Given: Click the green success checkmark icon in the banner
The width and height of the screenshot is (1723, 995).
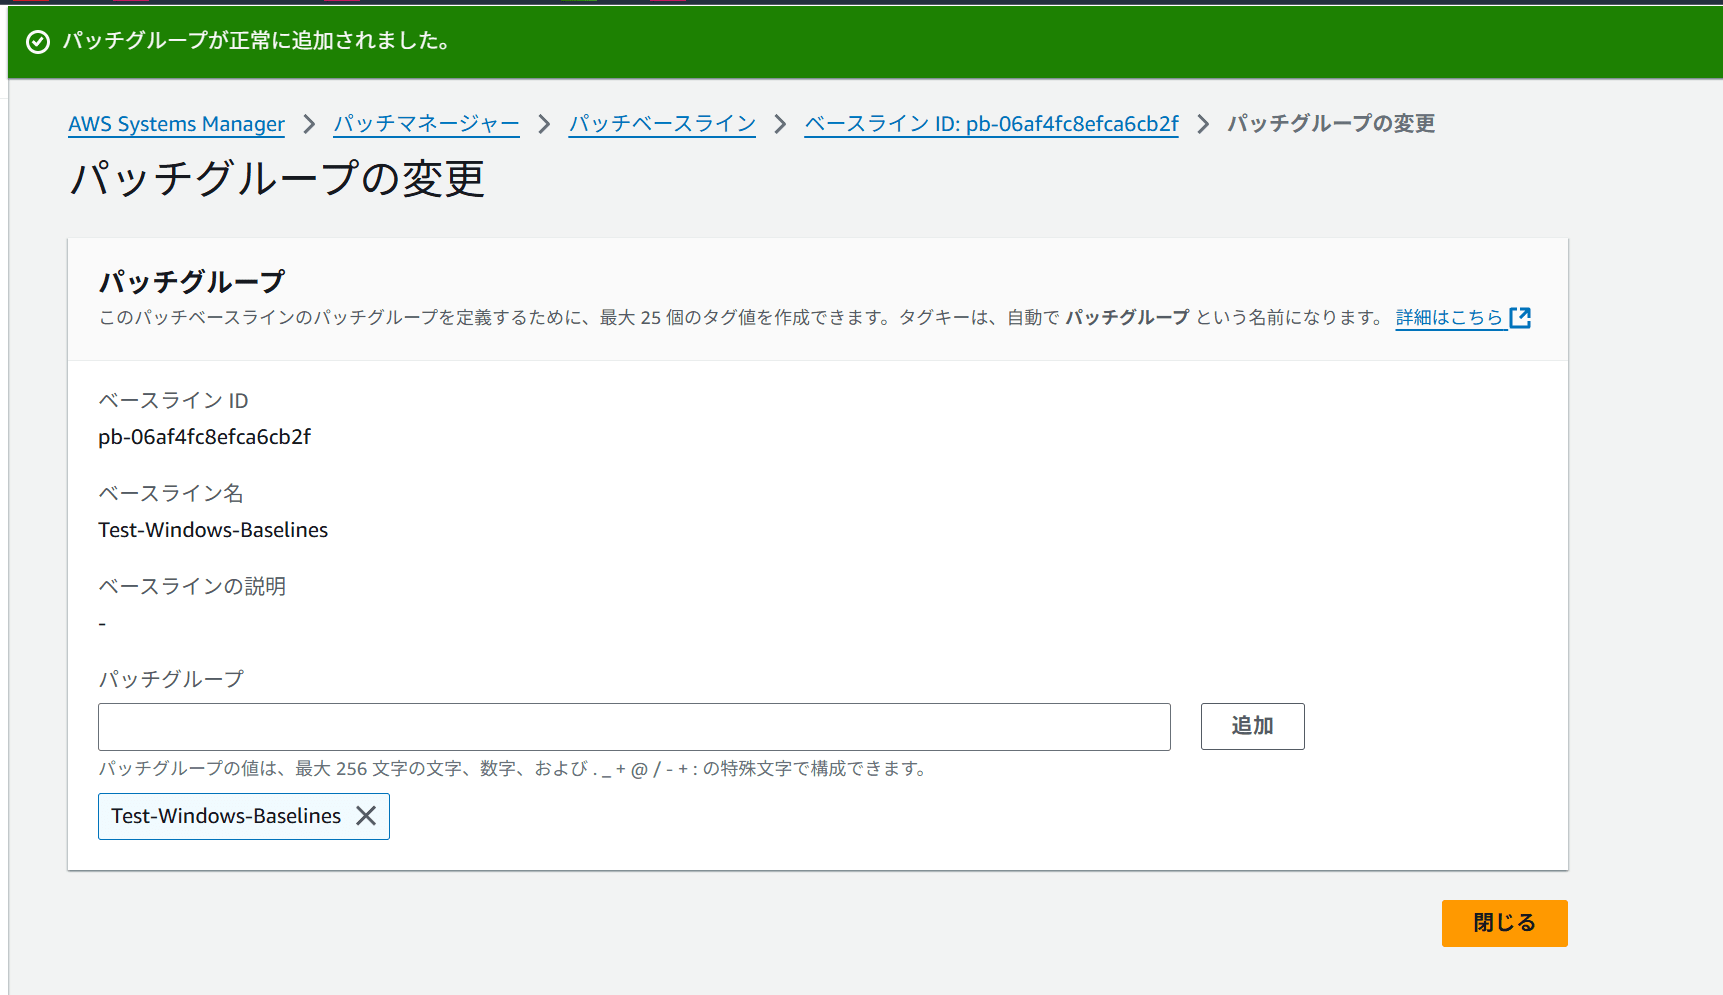Looking at the screenshot, I should coord(38,41).
